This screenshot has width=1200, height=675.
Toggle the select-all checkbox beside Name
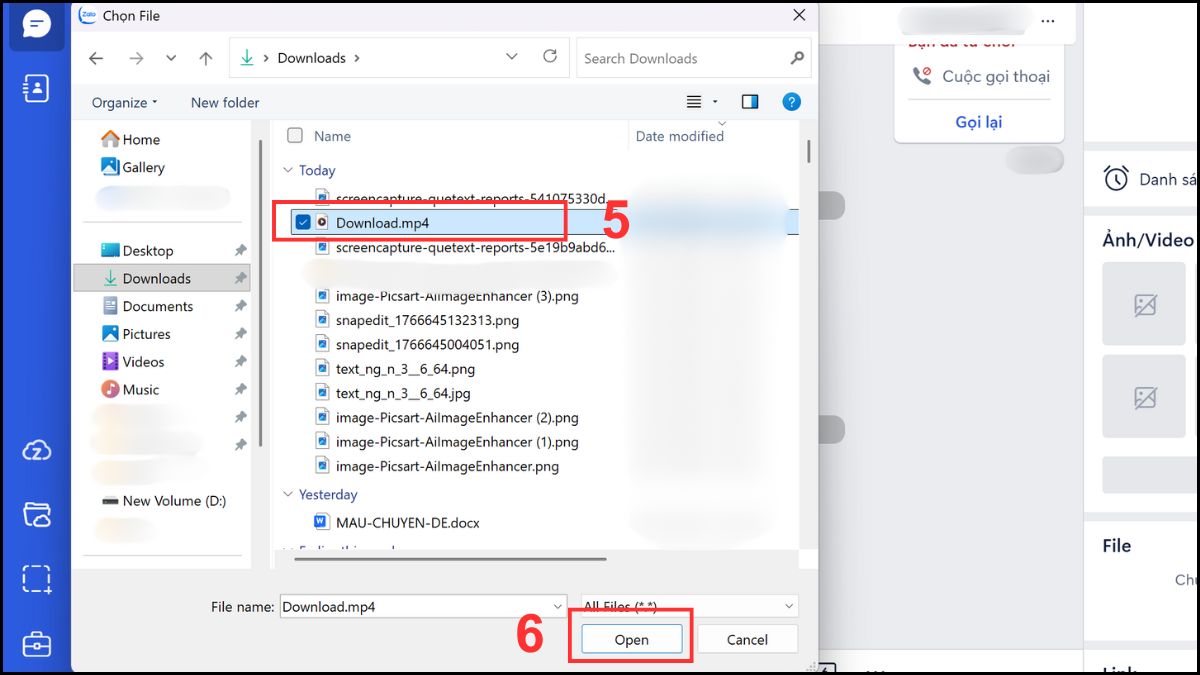pos(295,136)
